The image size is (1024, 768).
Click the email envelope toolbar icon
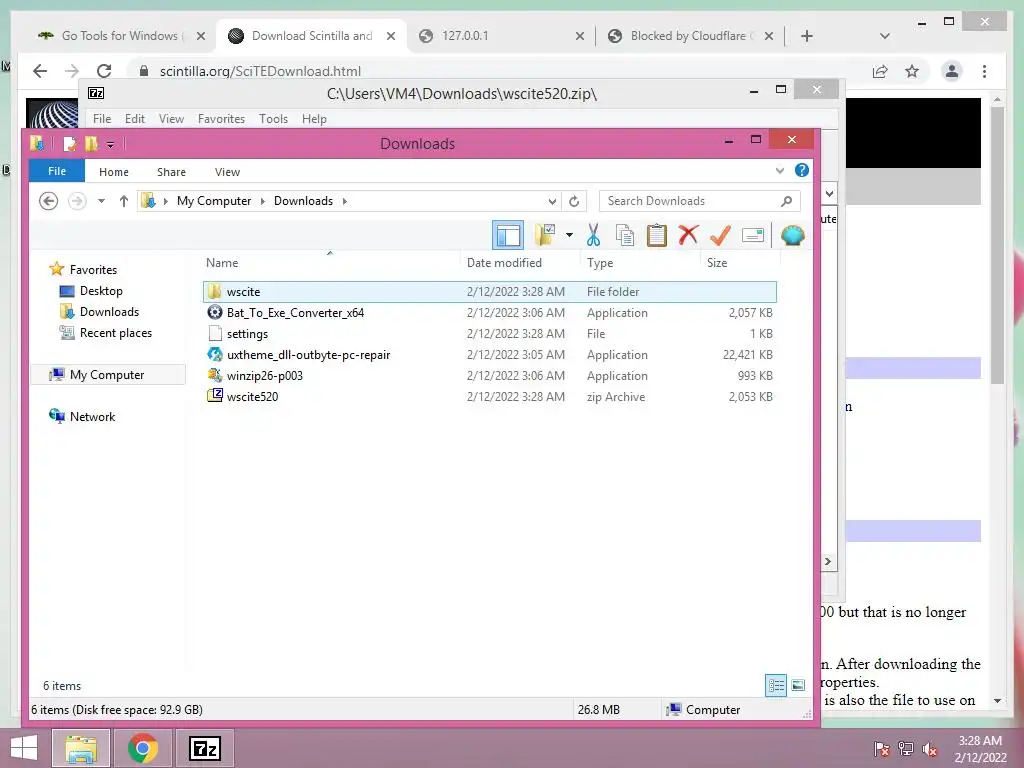pos(752,235)
